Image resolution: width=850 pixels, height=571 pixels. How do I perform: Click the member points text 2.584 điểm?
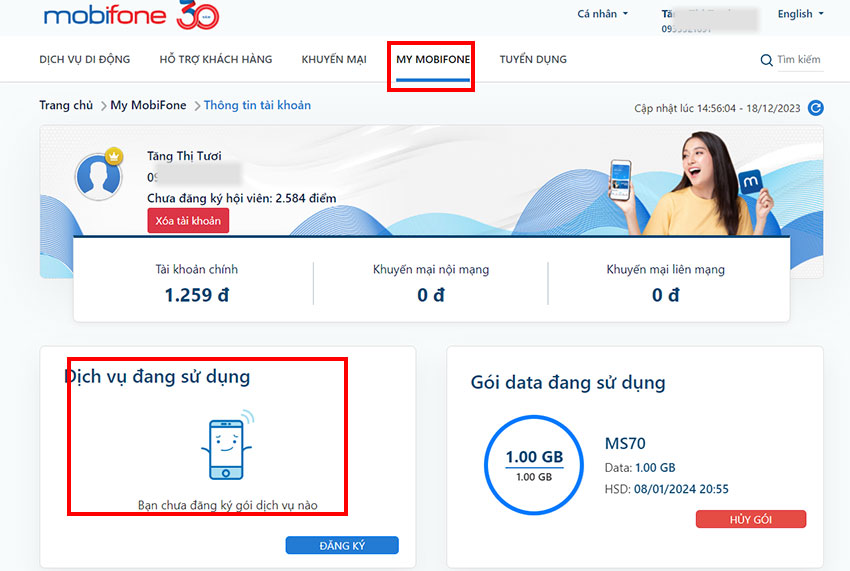click(x=306, y=198)
